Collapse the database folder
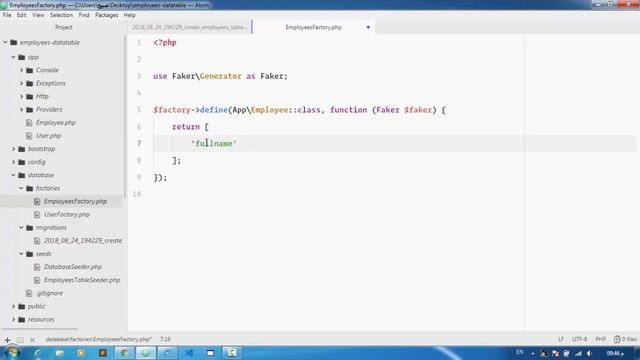The width and height of the screenshot is (640, 360). [13, 175]
